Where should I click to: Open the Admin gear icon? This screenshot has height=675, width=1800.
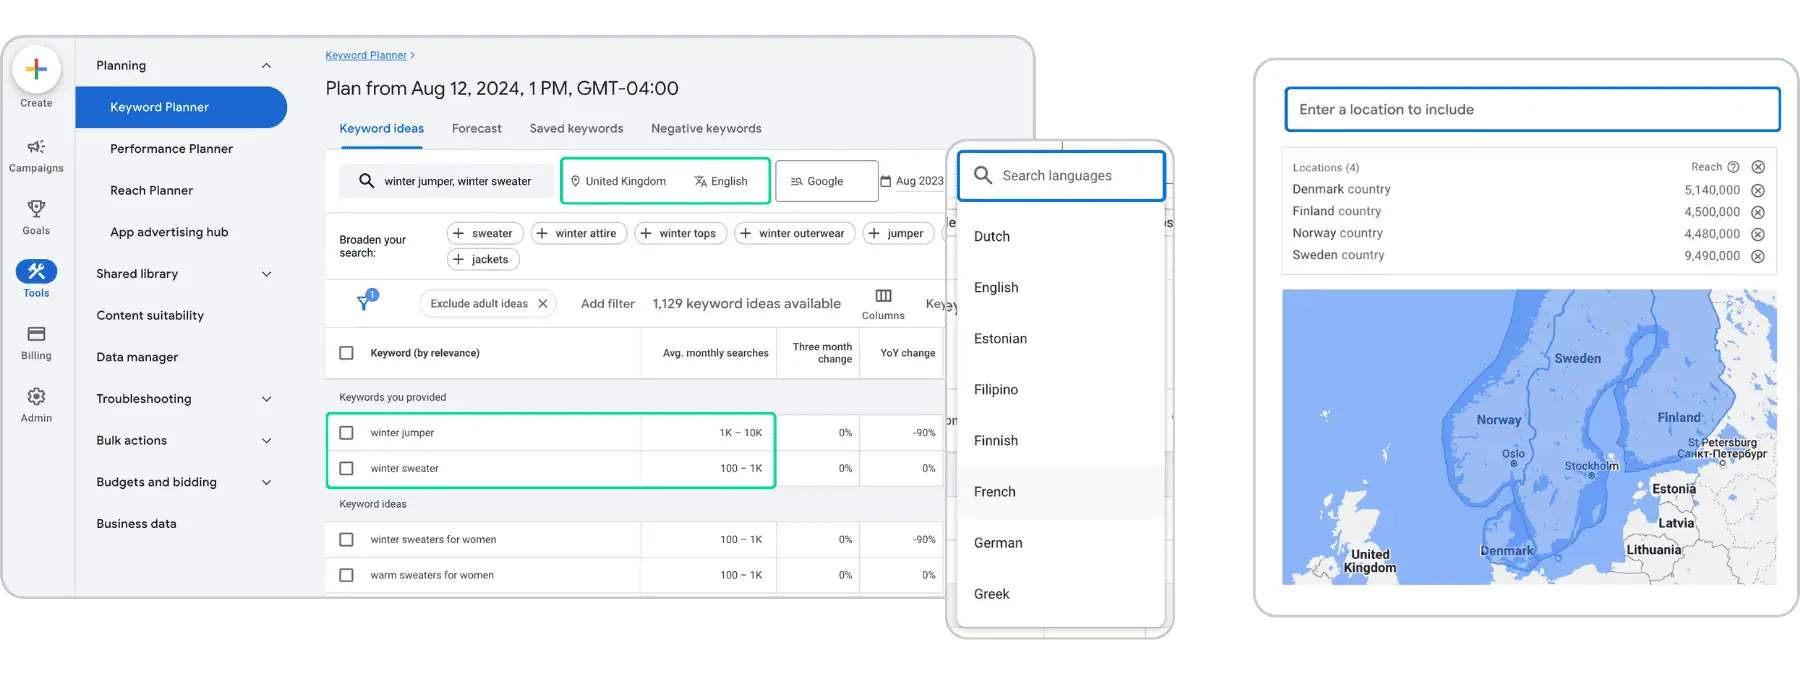pos(36,396)
